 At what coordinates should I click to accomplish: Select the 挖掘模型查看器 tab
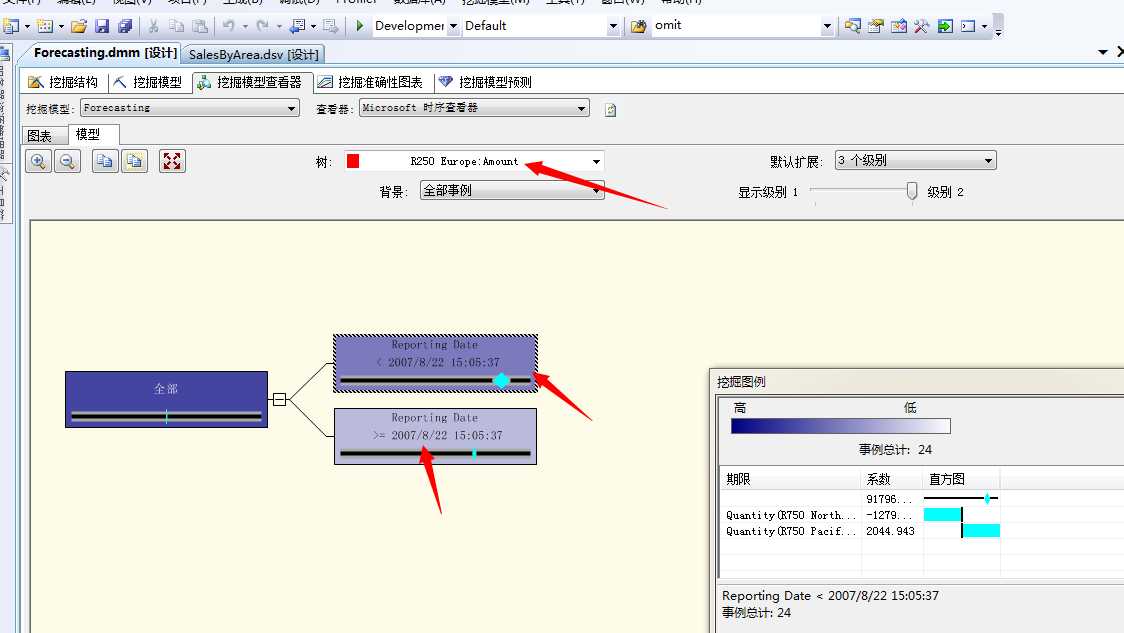click(250, 82)
